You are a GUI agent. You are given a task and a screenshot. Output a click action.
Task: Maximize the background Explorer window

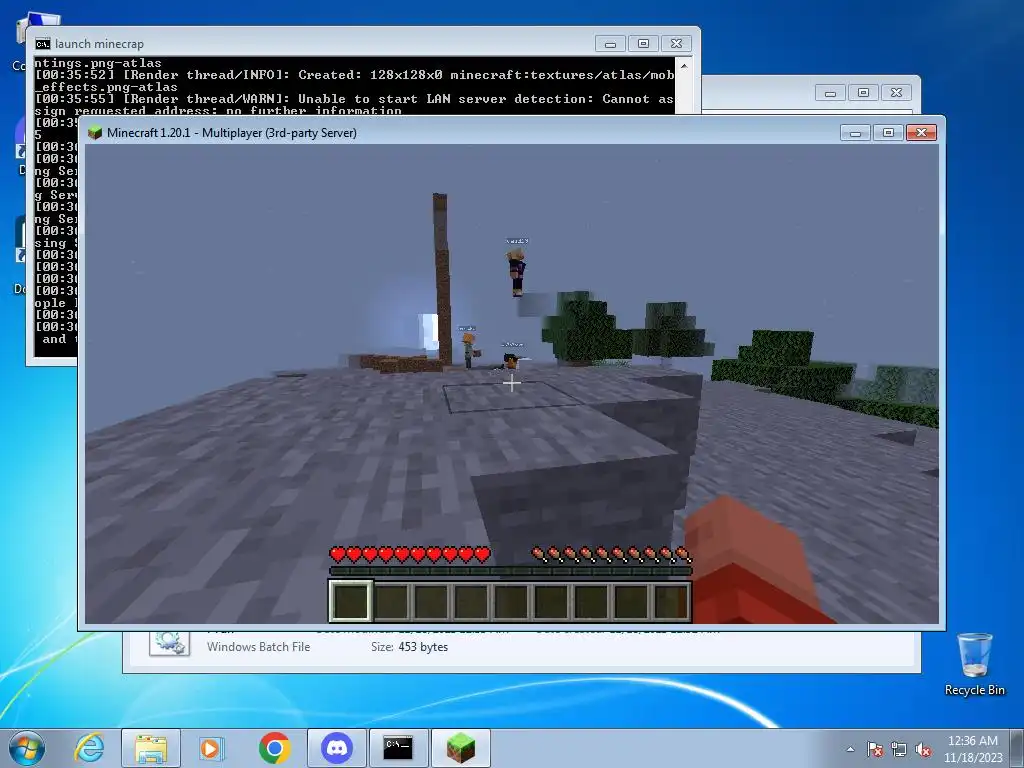click(x=863, y=93)
